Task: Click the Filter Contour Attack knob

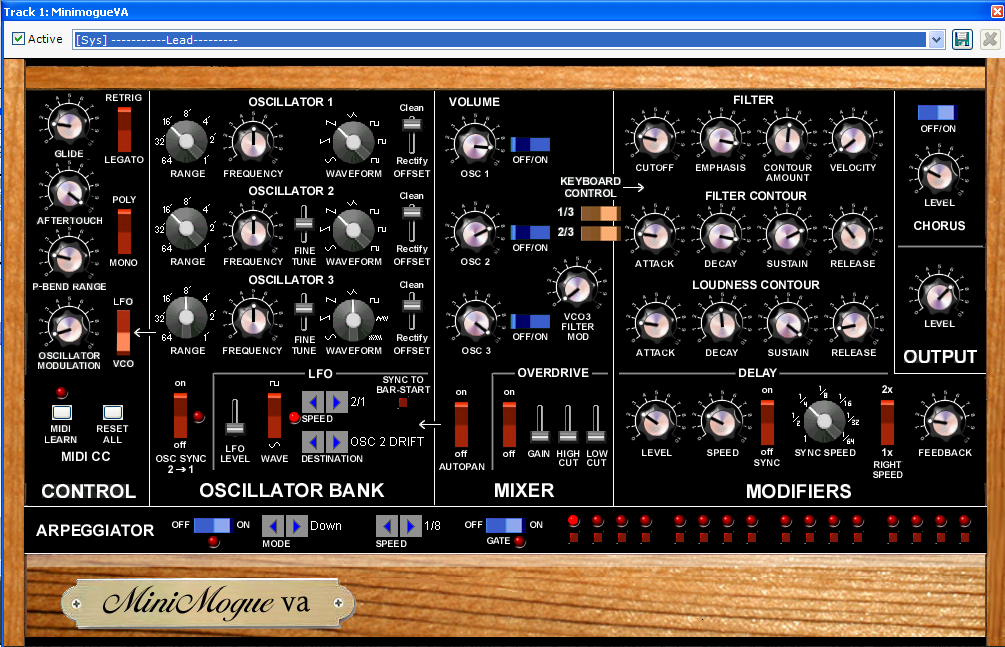Action: pyautogui.click(x=654, y=234)
